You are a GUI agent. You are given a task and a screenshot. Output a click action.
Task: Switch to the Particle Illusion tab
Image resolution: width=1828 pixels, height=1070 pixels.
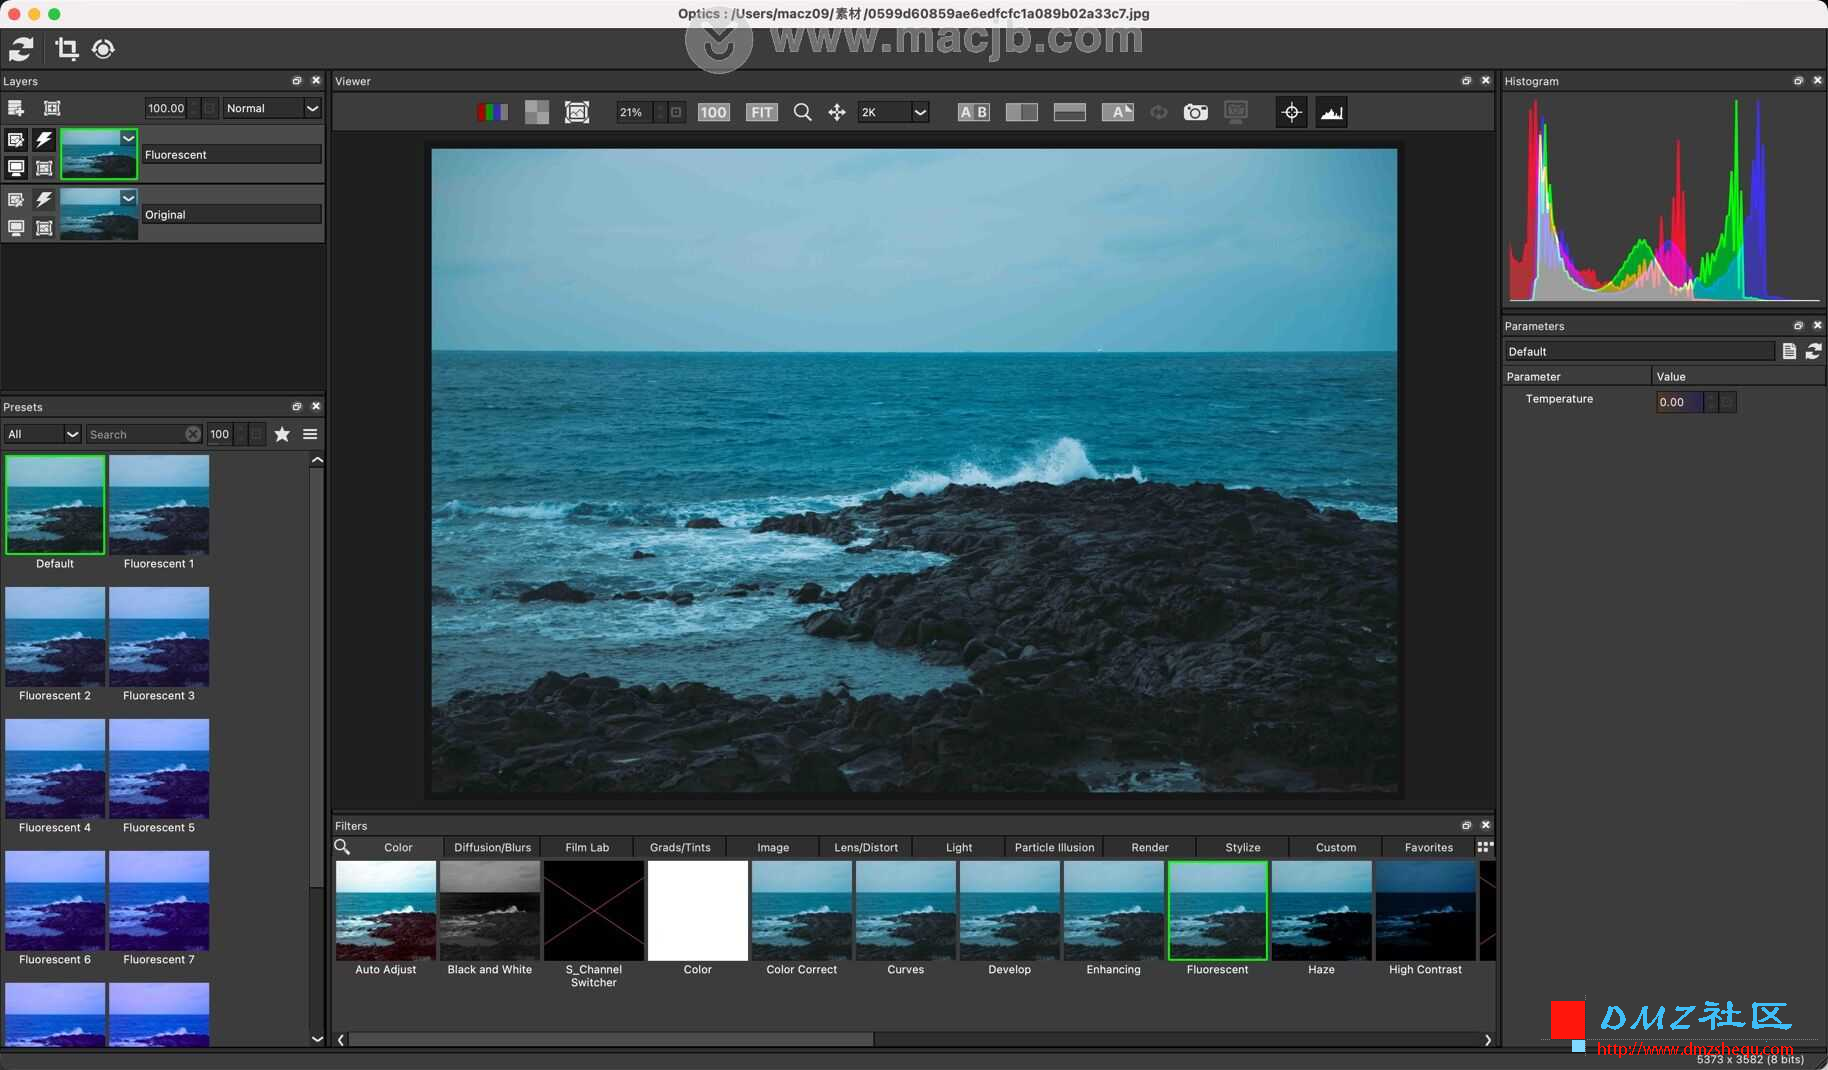point(1054,847)
